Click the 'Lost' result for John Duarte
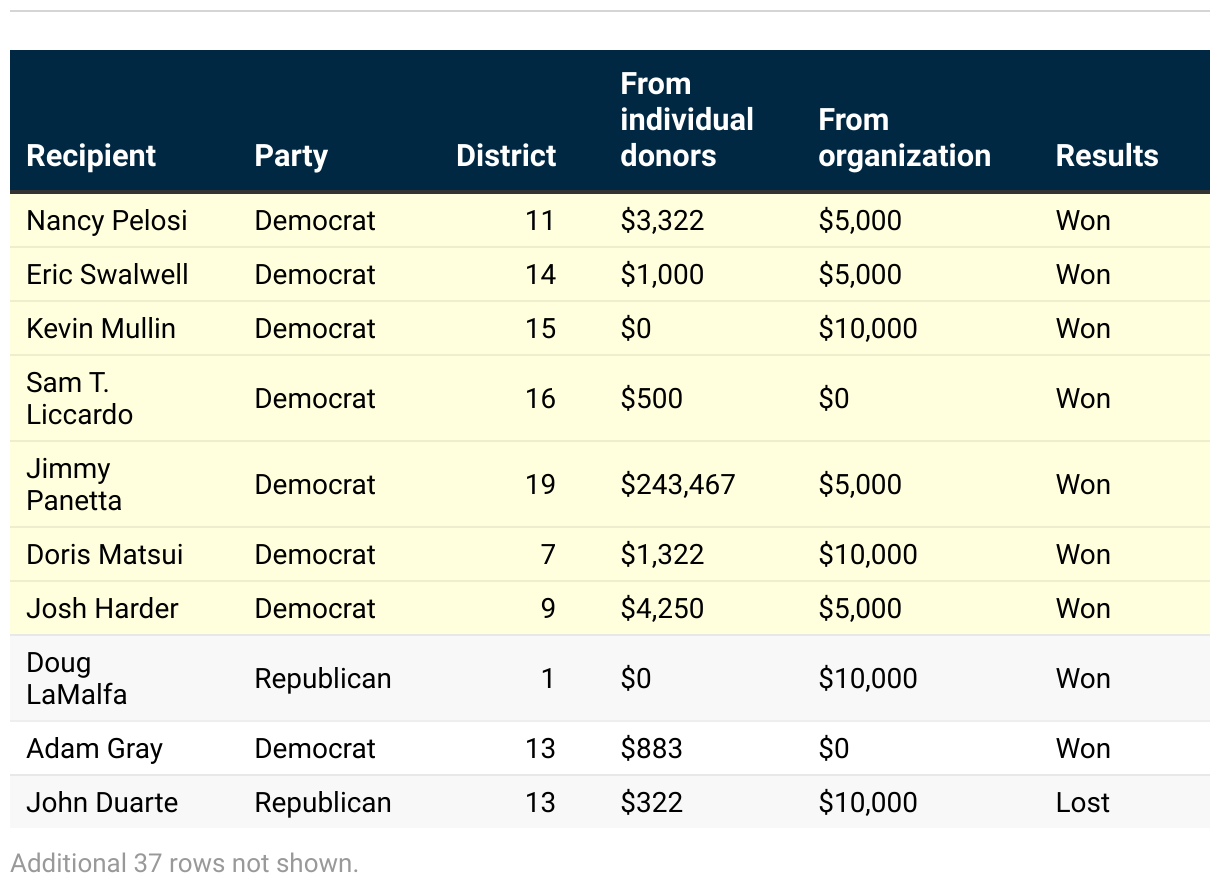 point(1083,803)
